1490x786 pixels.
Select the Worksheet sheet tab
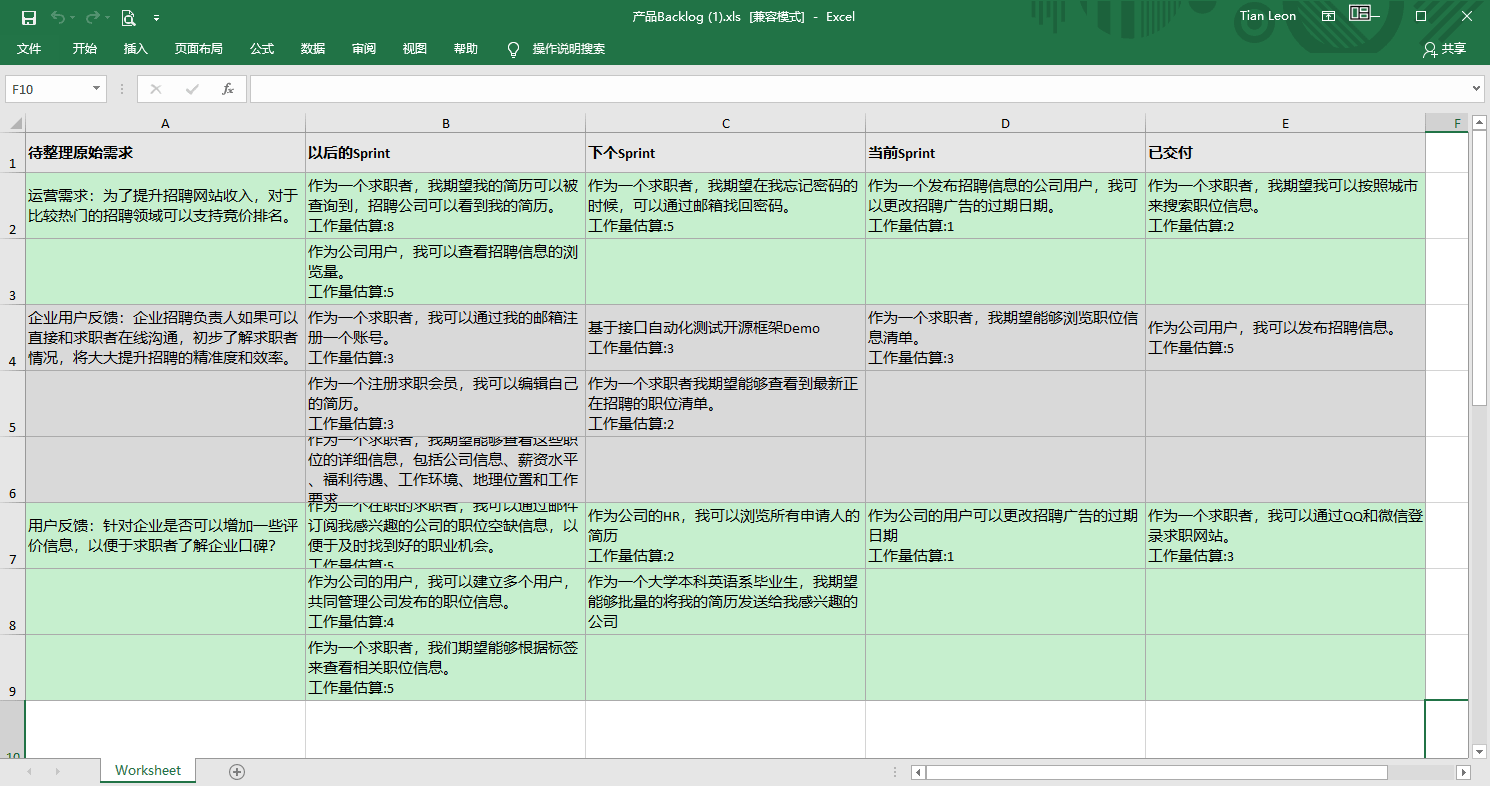[148, 770]
